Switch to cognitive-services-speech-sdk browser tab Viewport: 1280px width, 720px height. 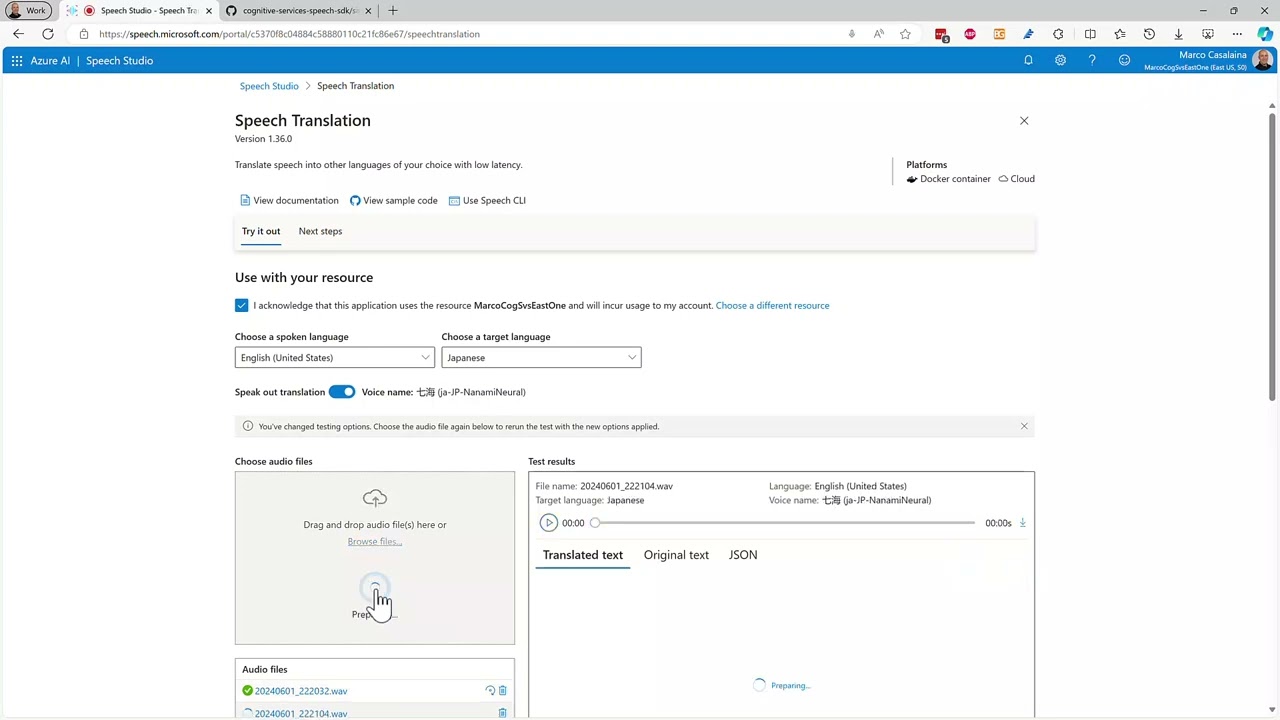point(298,11)
